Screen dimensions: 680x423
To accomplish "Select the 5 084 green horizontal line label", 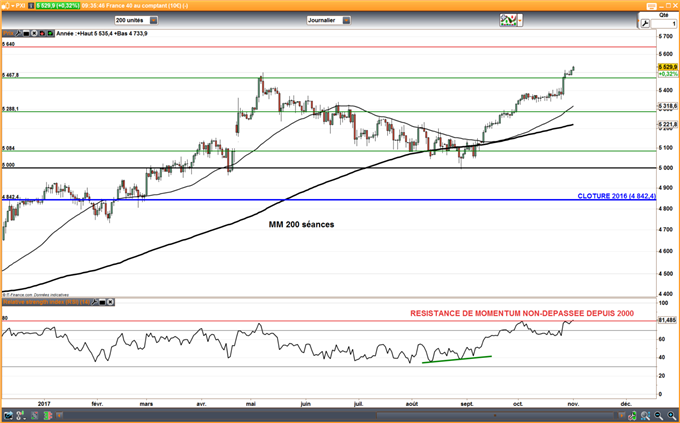I will point(8,148).
